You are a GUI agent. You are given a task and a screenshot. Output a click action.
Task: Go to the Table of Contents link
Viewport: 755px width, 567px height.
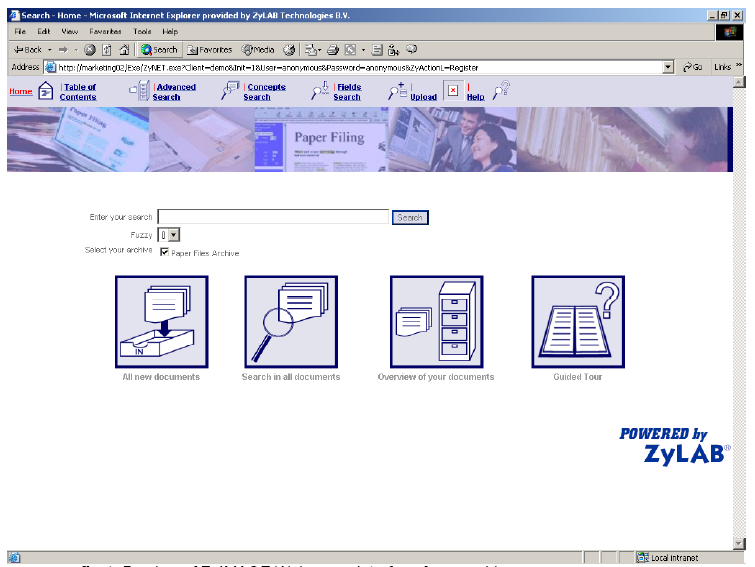coord(79,92)
